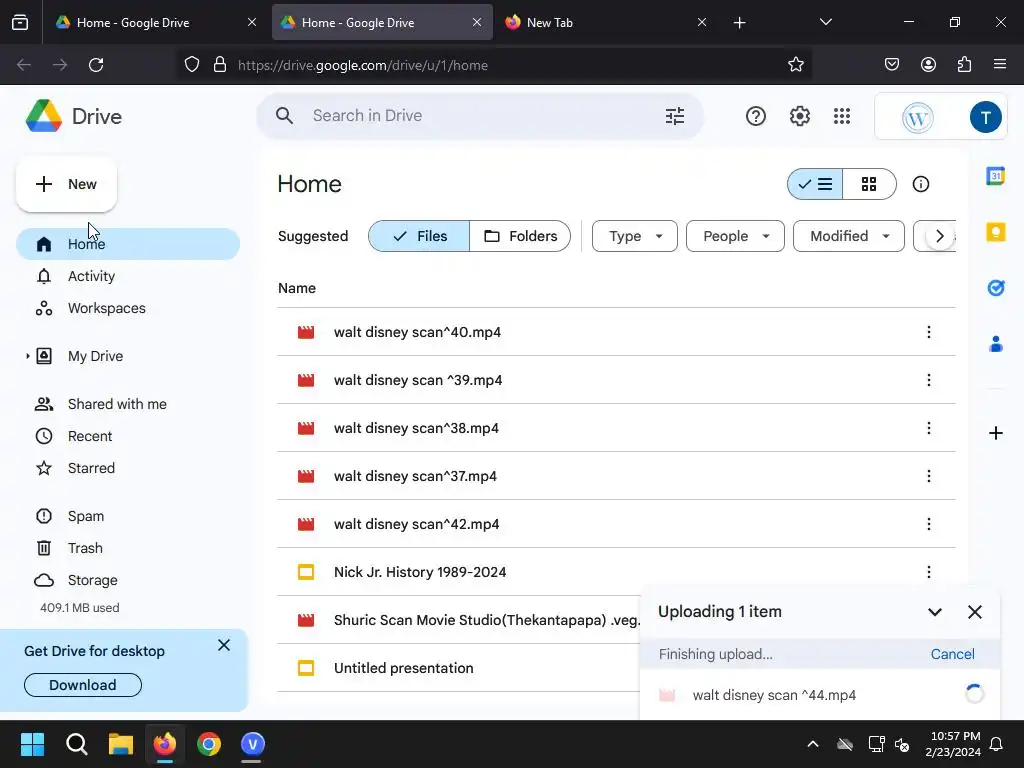Show file details info icon
This screenshot has width=1024, height=768.
(x=921, y=184)
